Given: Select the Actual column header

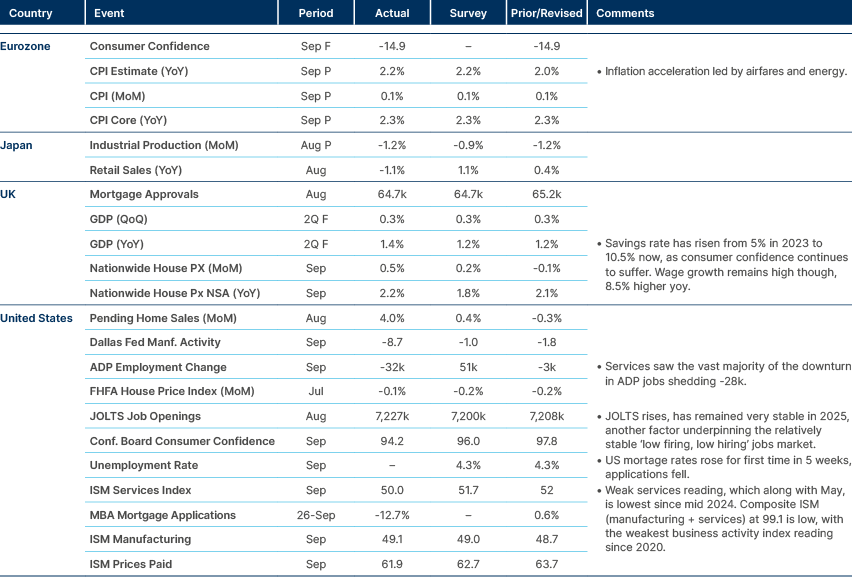Looking at the screenshot, I should tap(392, 12).
